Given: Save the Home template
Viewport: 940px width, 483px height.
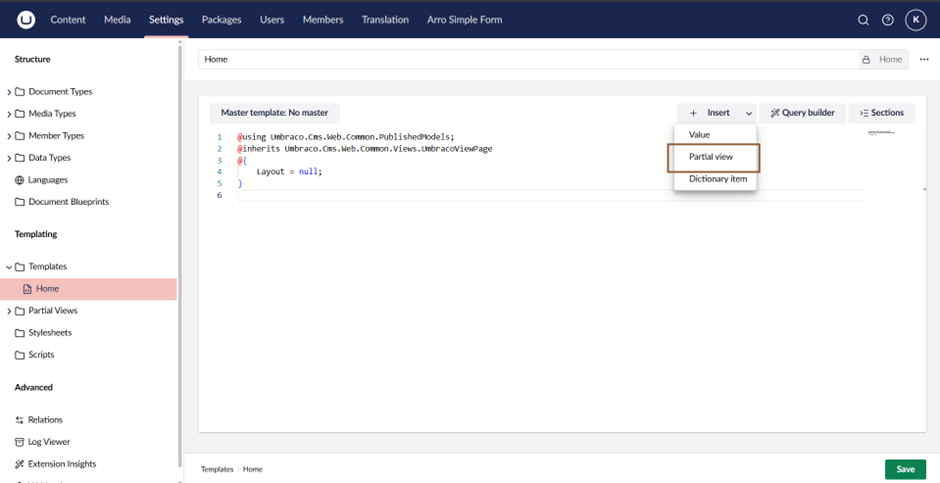Looking at the screenshot, I should pos(905,469).
